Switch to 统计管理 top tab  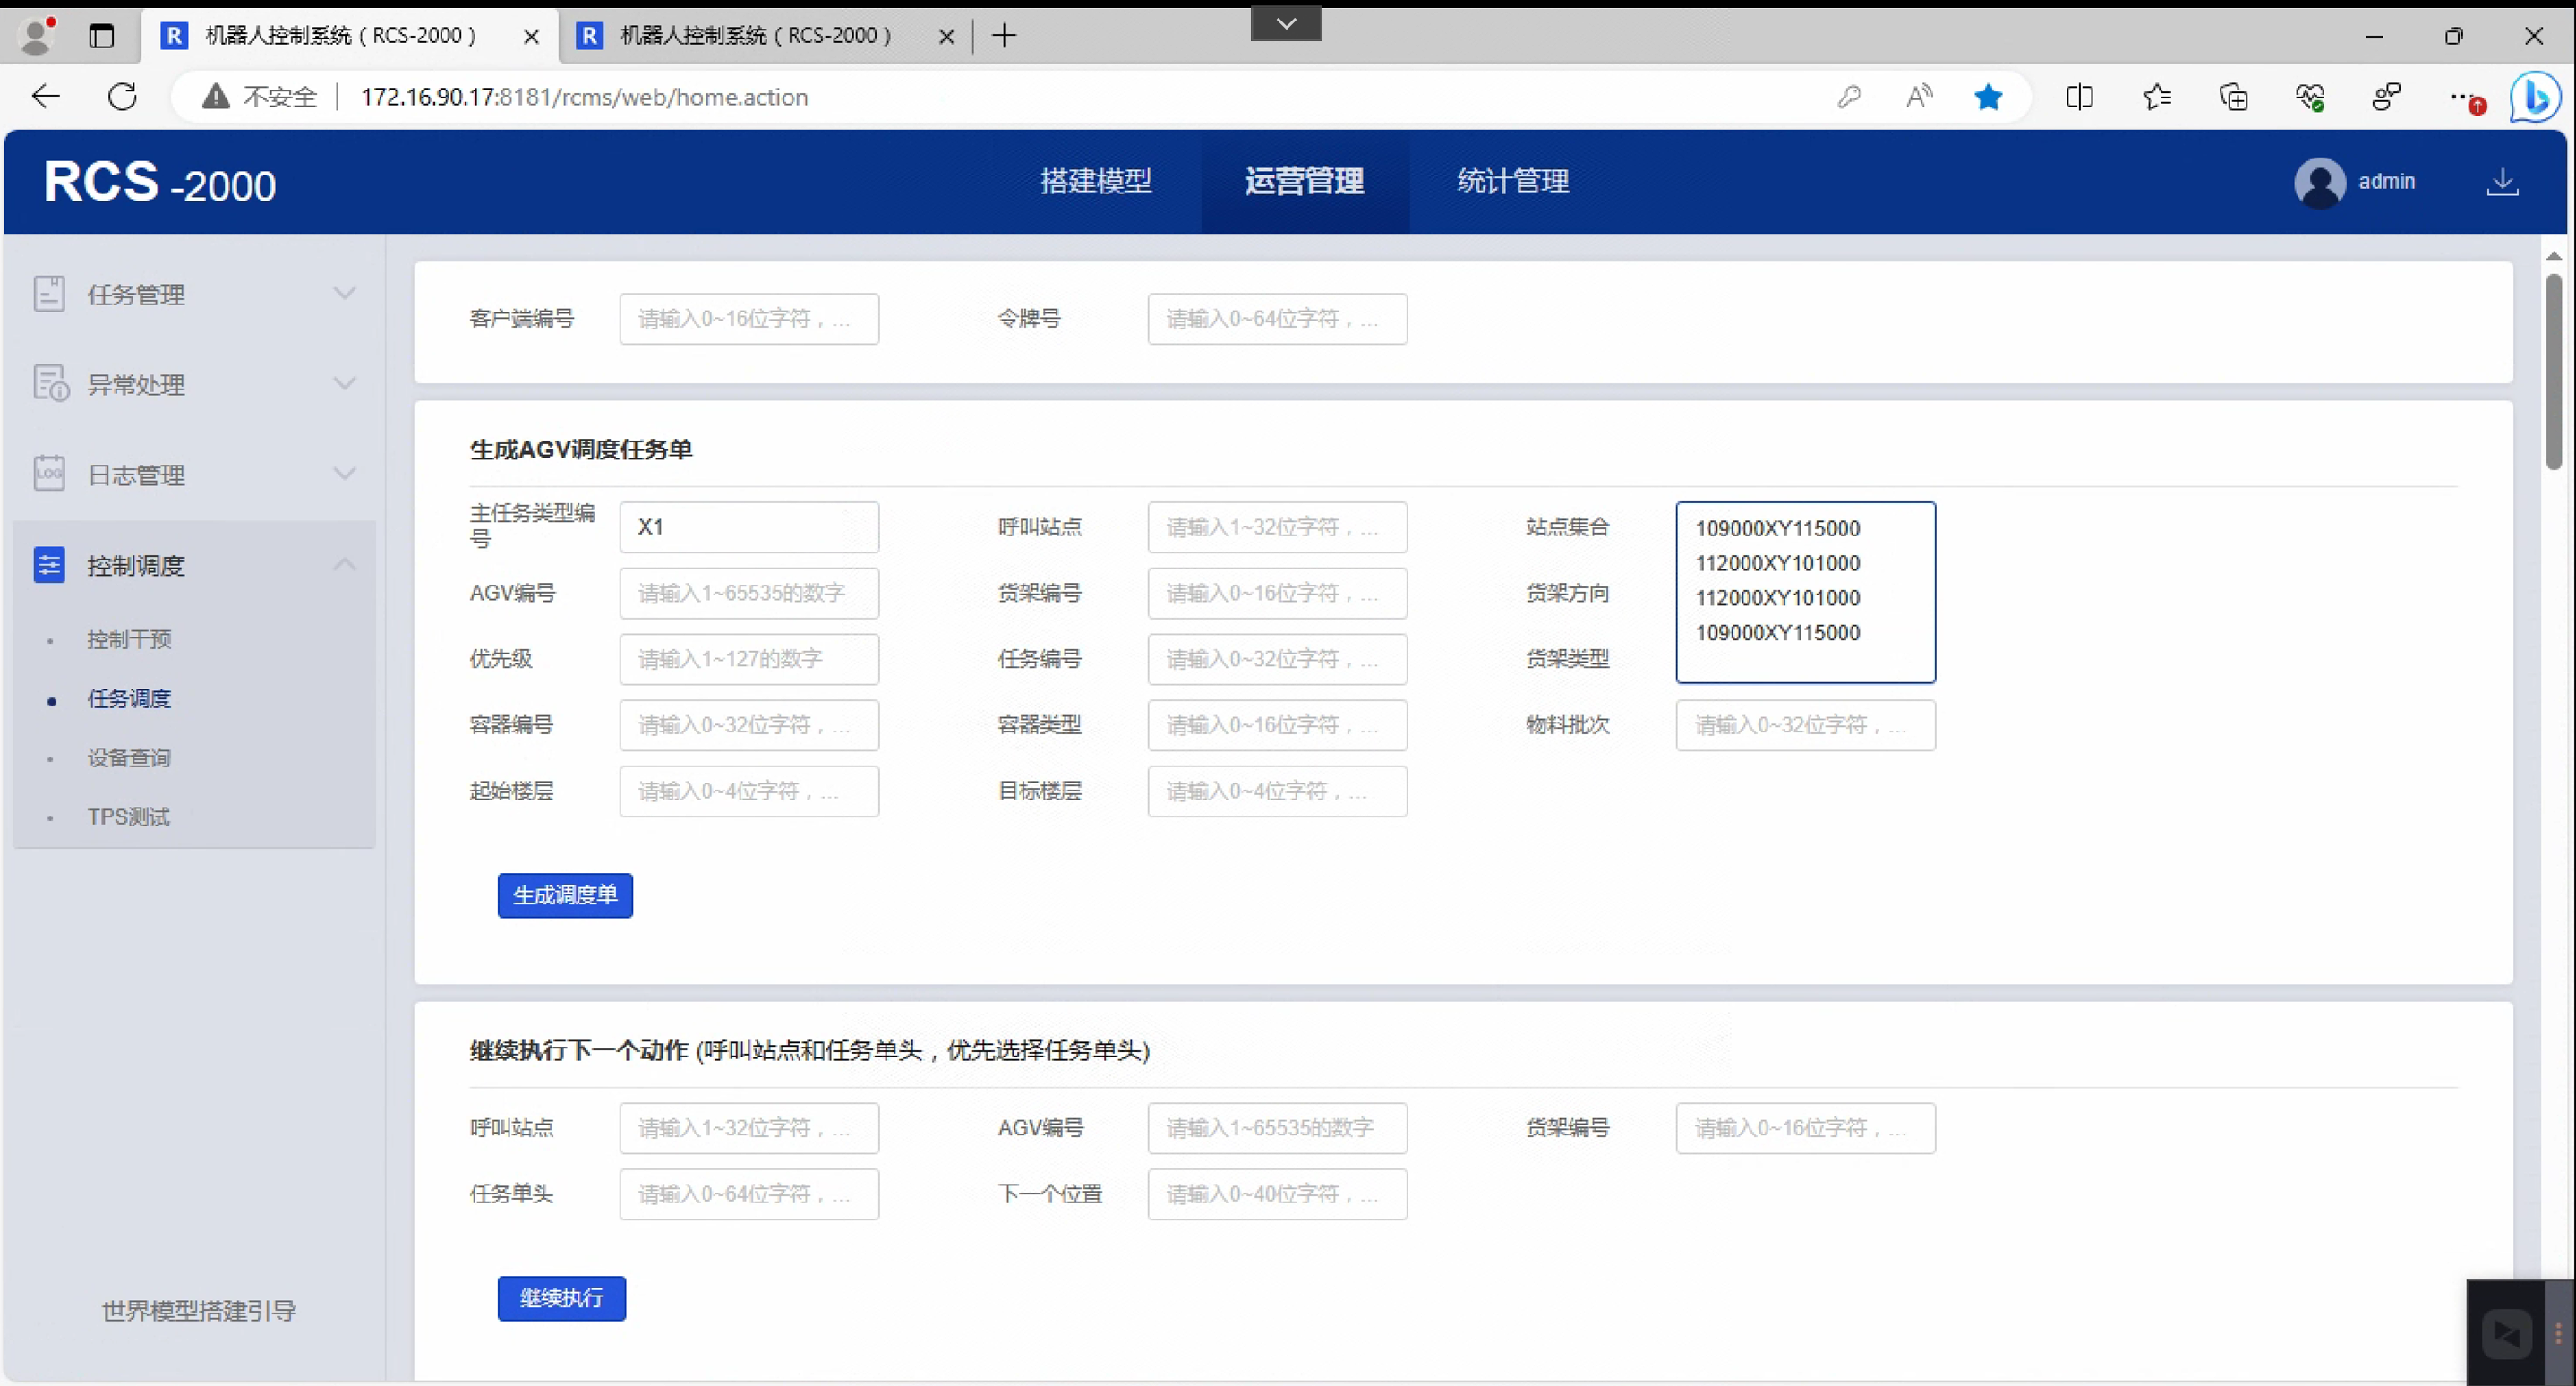[1512, 182]
